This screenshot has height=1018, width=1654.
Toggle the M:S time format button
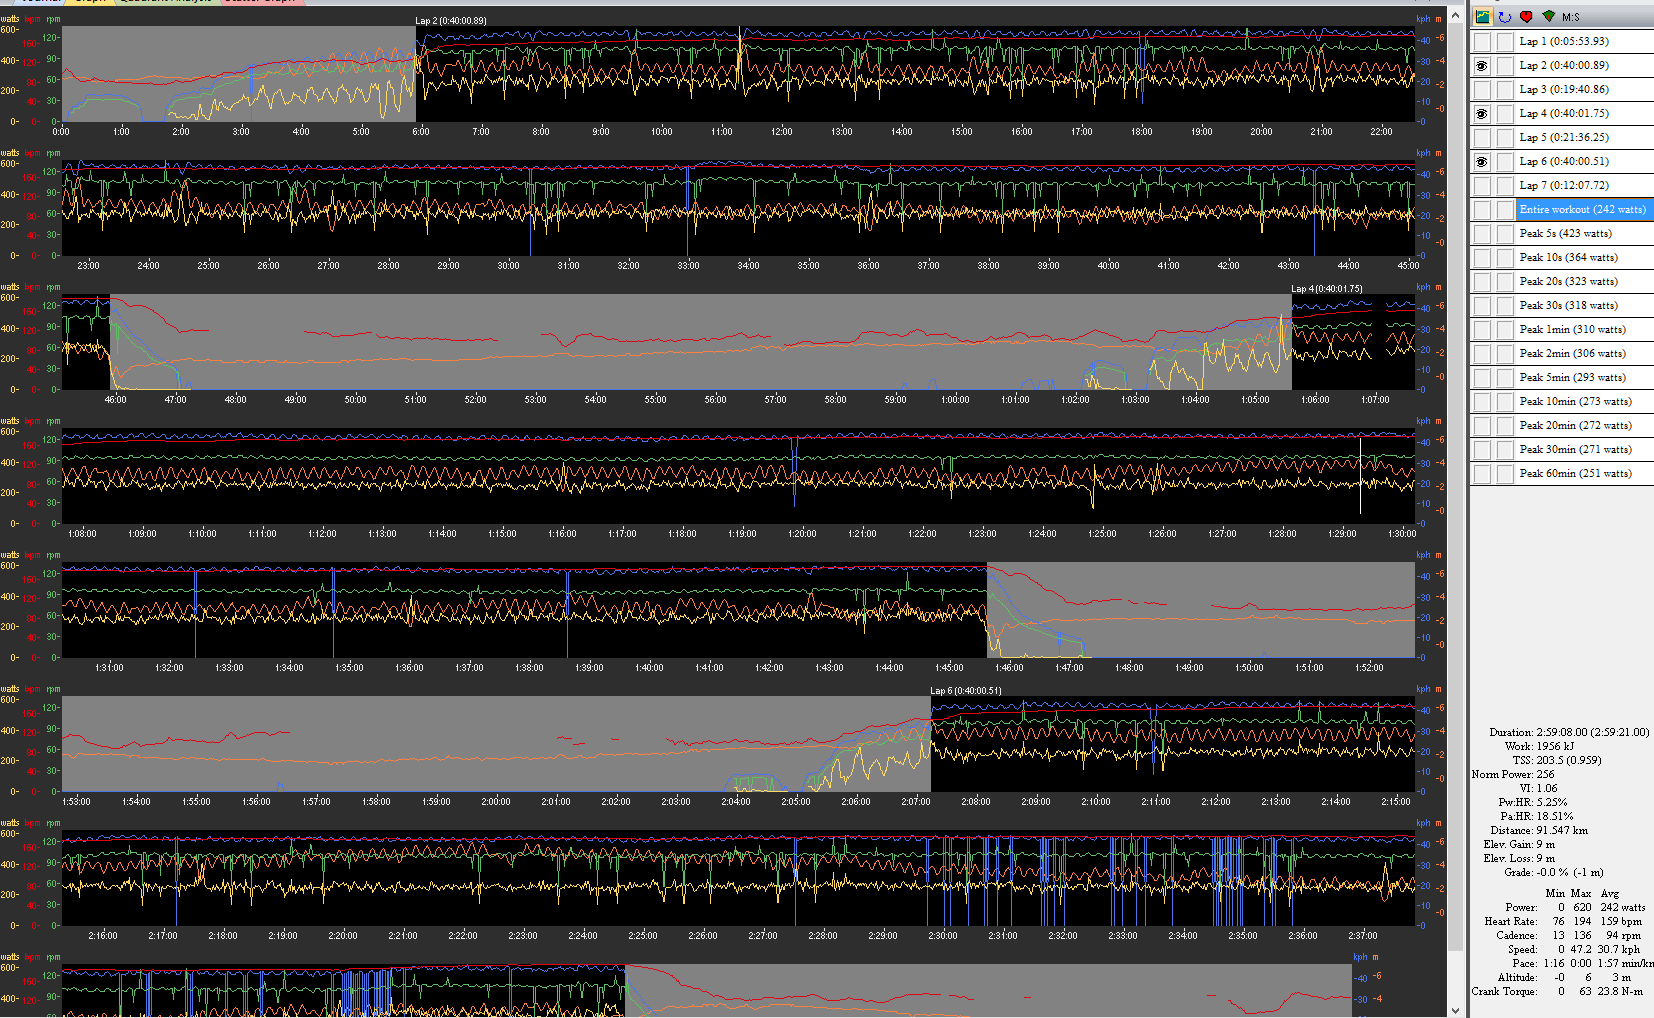tap(1571, 17)
